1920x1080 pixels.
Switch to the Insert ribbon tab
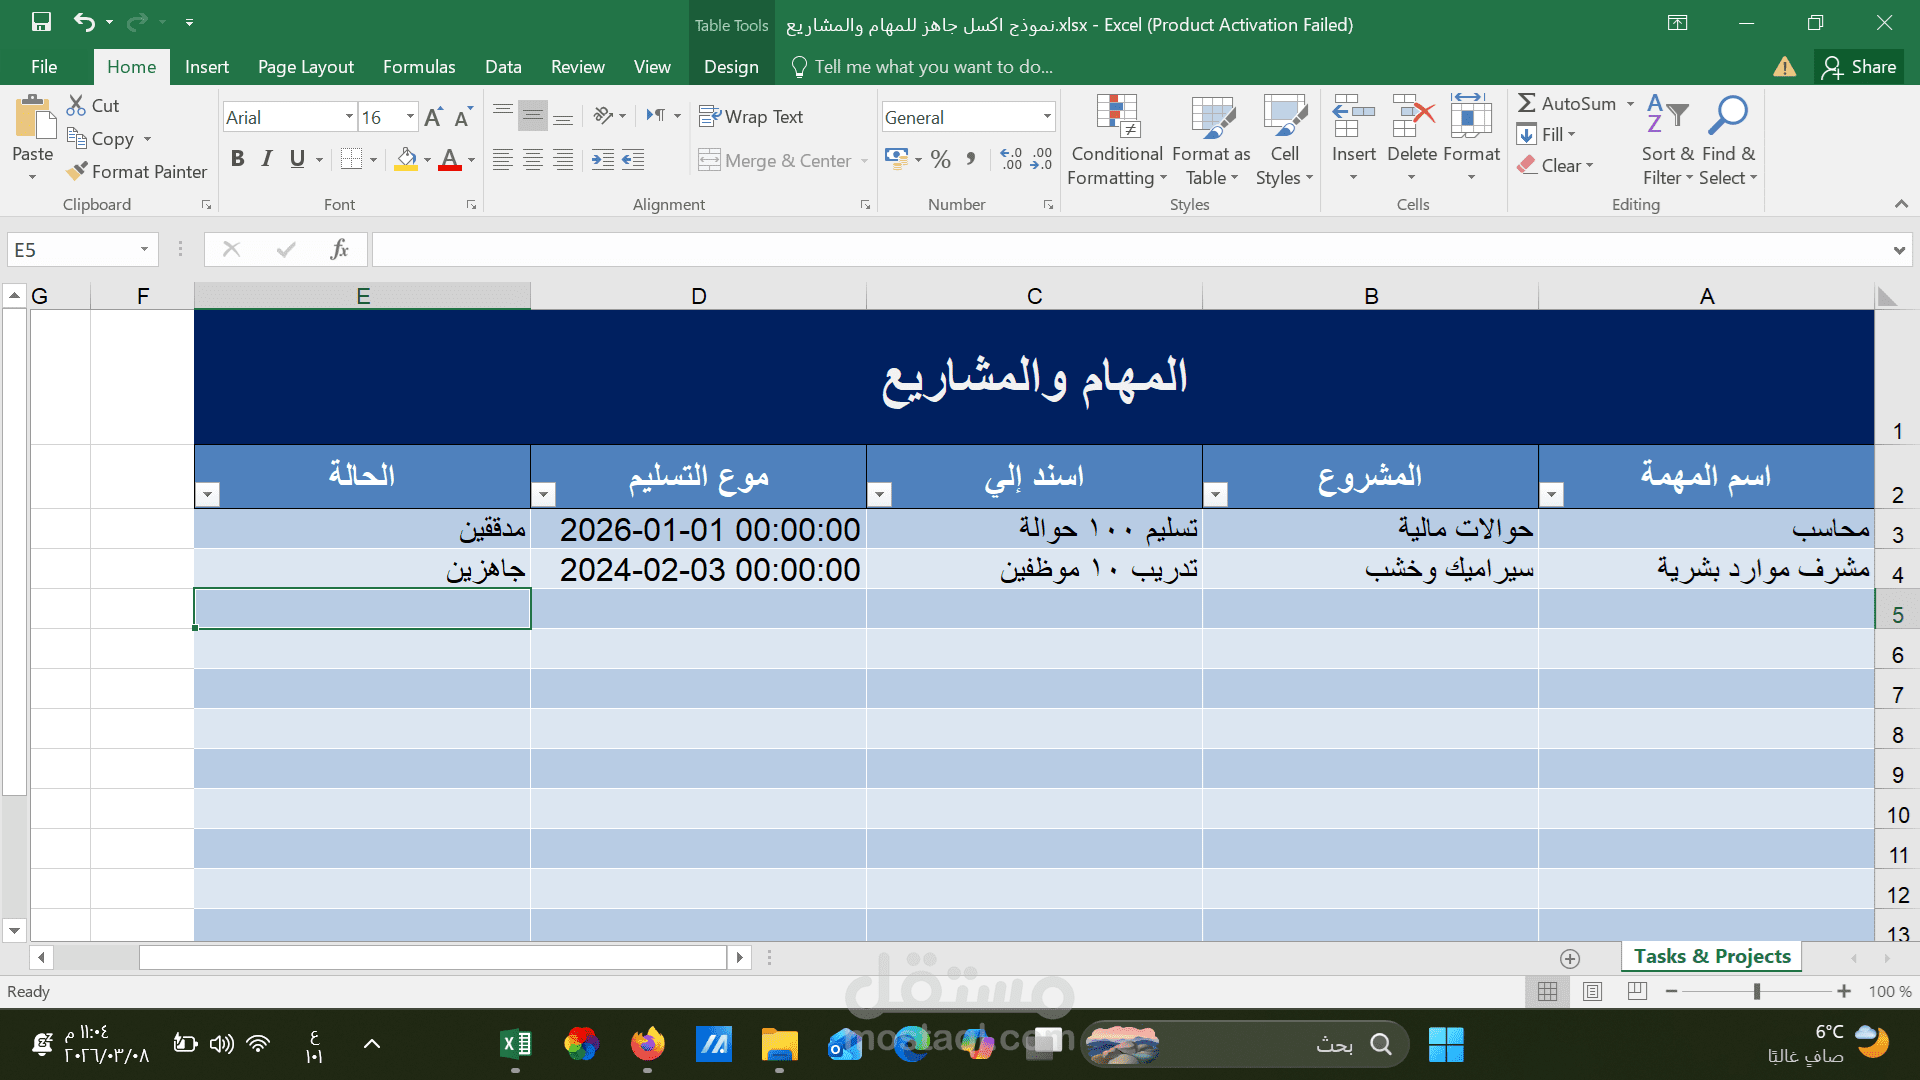[x=207, y=67]
